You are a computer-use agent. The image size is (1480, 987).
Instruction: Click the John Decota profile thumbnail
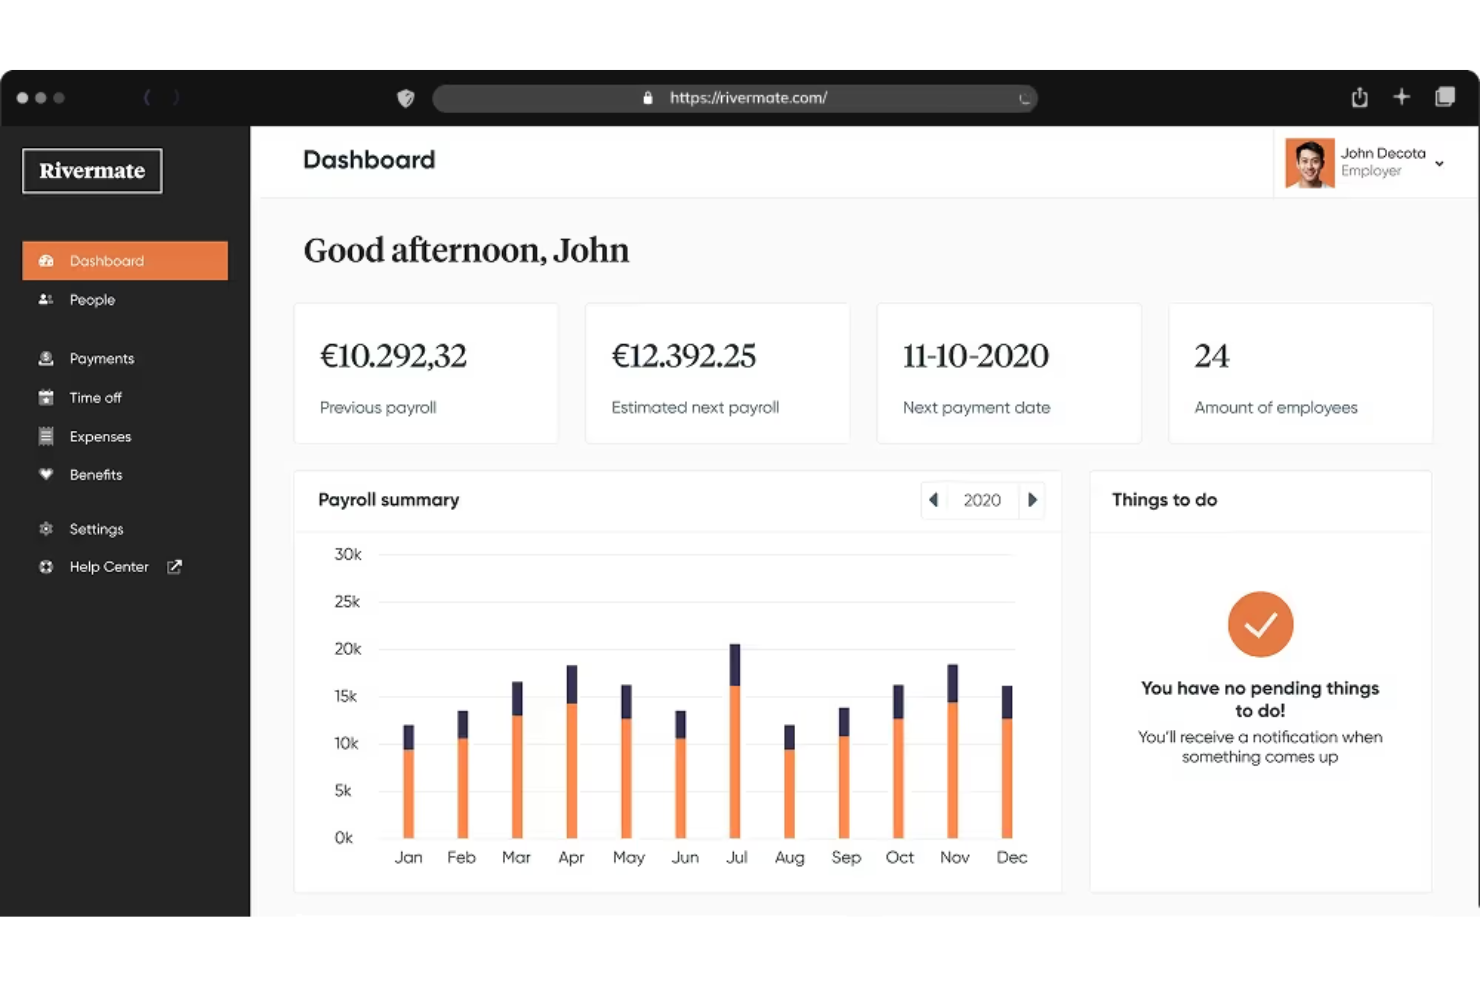point(1310,163)
